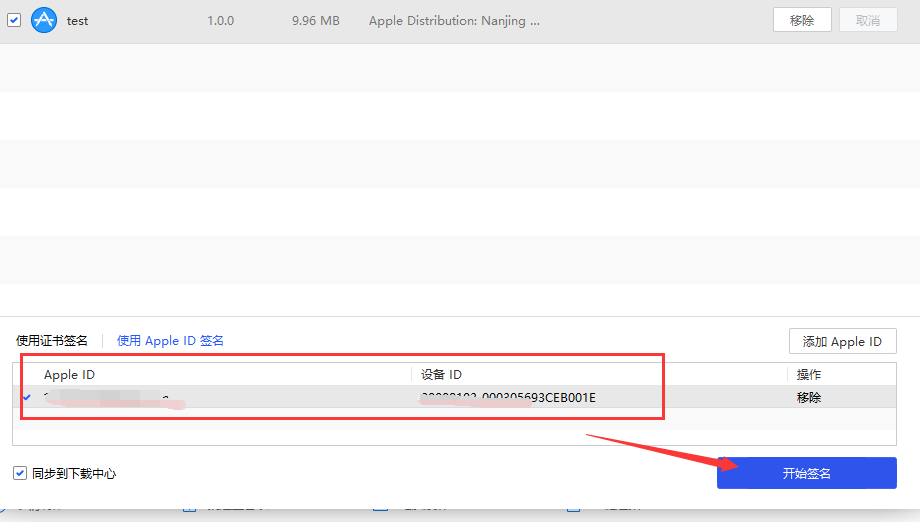Click the App Store icon for test
Image resolution: width=920 pixels, height=522 pixels.
click(x=44, y=21)
